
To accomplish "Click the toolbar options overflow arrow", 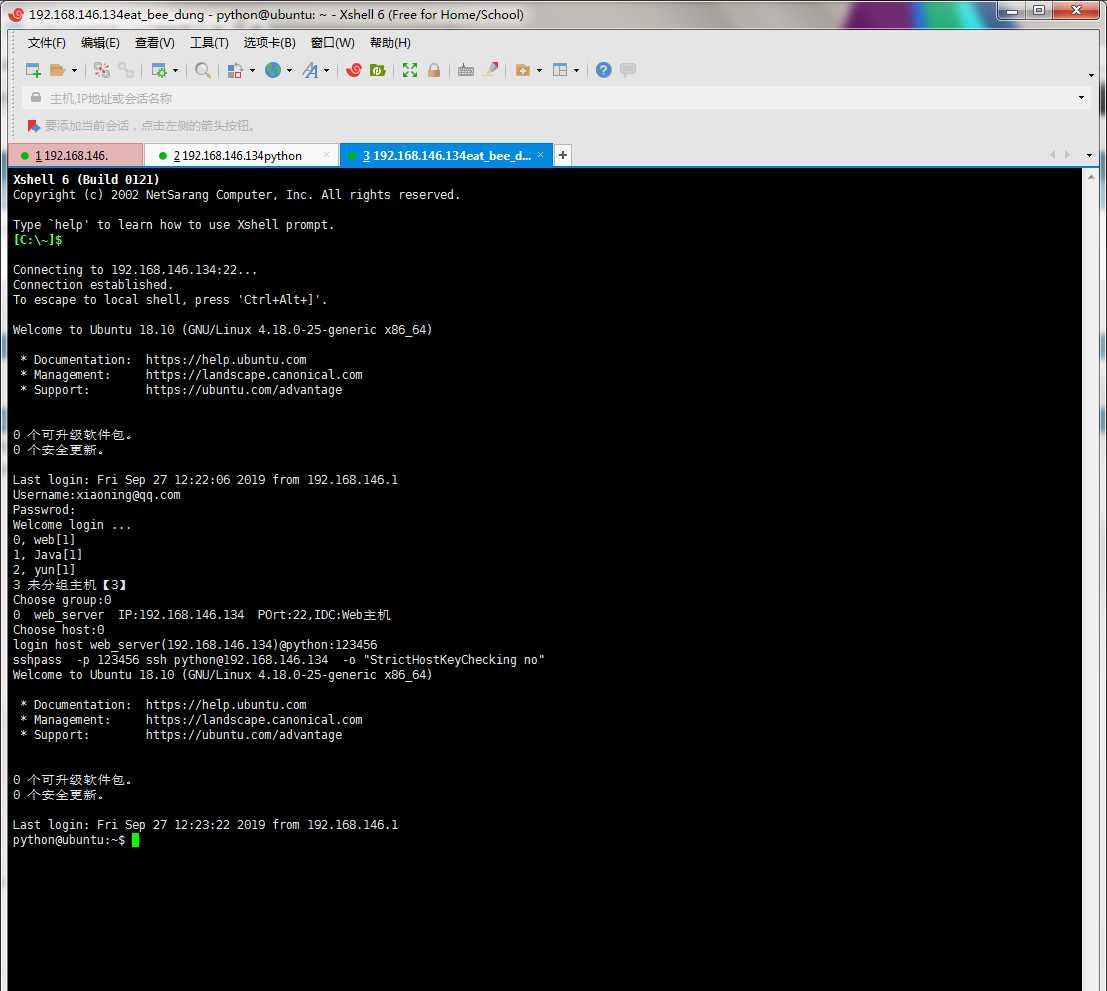I will pyautogui.click(x=1091, y=75).
